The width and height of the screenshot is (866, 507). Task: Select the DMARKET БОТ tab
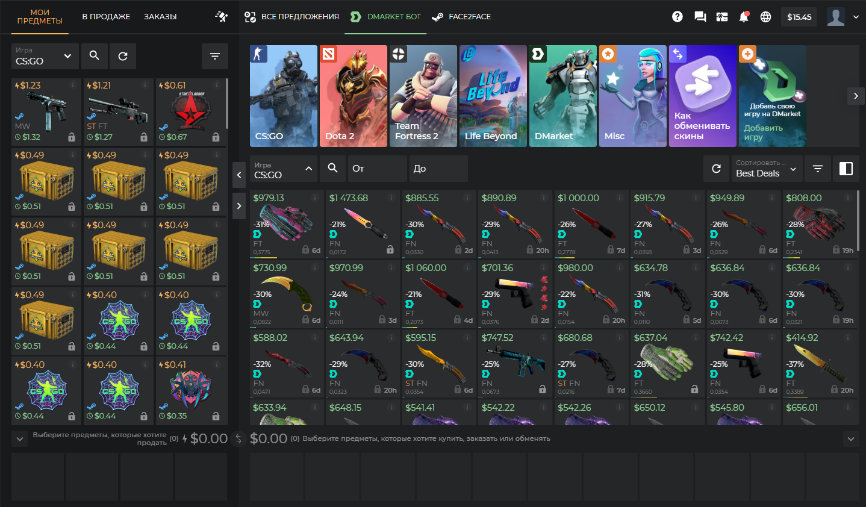point(386,17)
